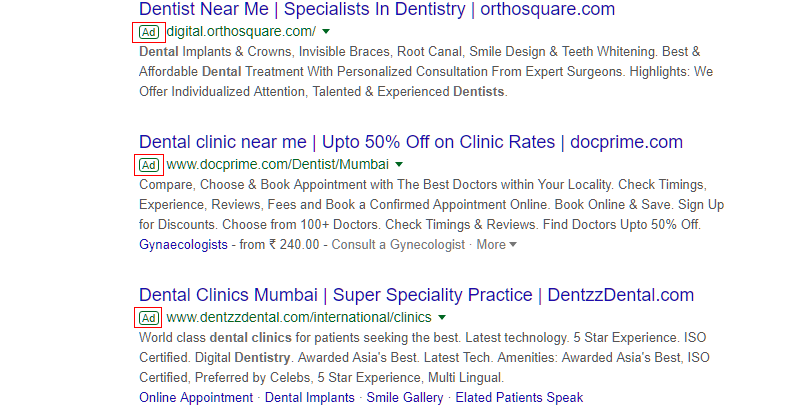The width and height of the screenshot is (812, 406).
Task: Open 'Dental clinic near me' docprime headline
Action: click(x=410, y=142)
